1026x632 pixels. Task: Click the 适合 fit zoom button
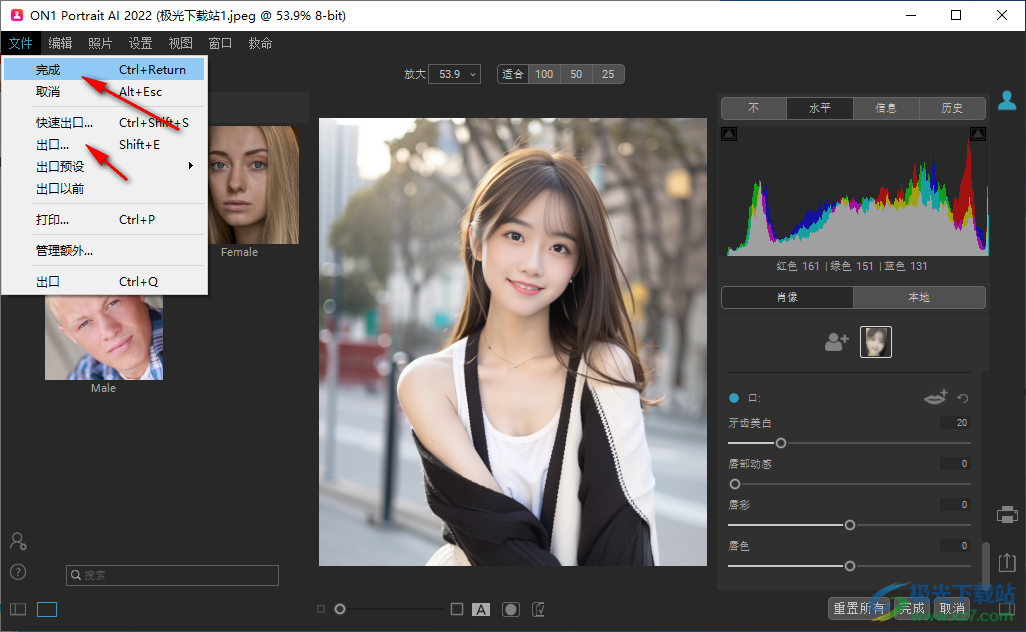(x=512, y=74)
